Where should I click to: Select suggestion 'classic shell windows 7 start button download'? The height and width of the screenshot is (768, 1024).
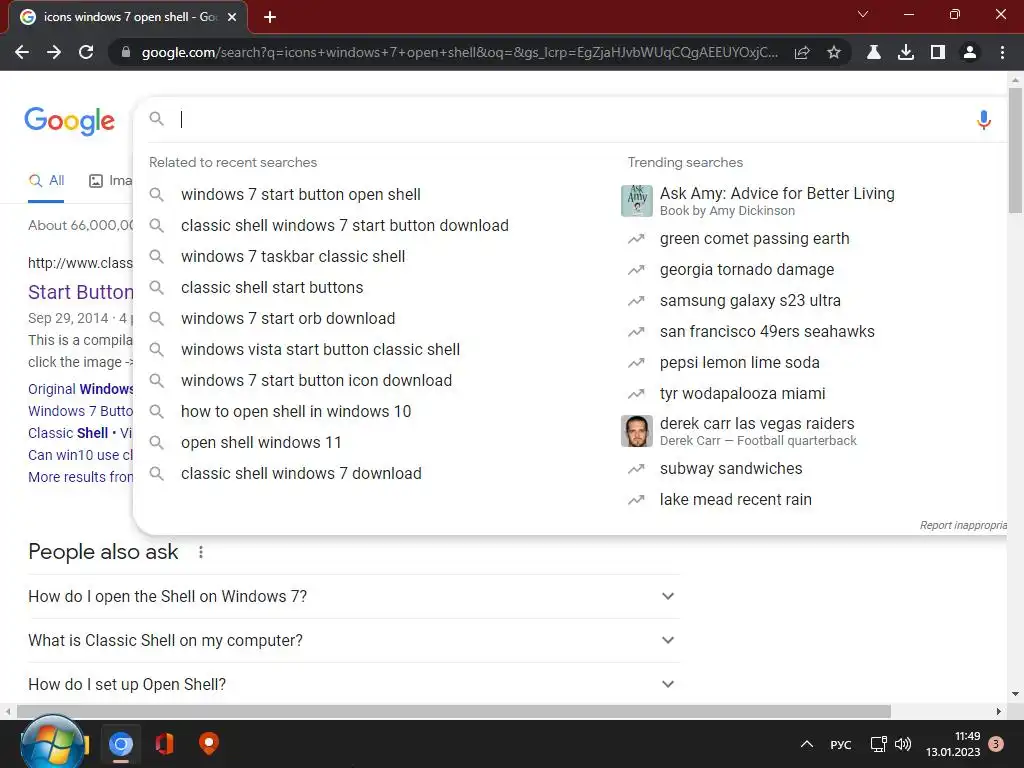(345, 225)
